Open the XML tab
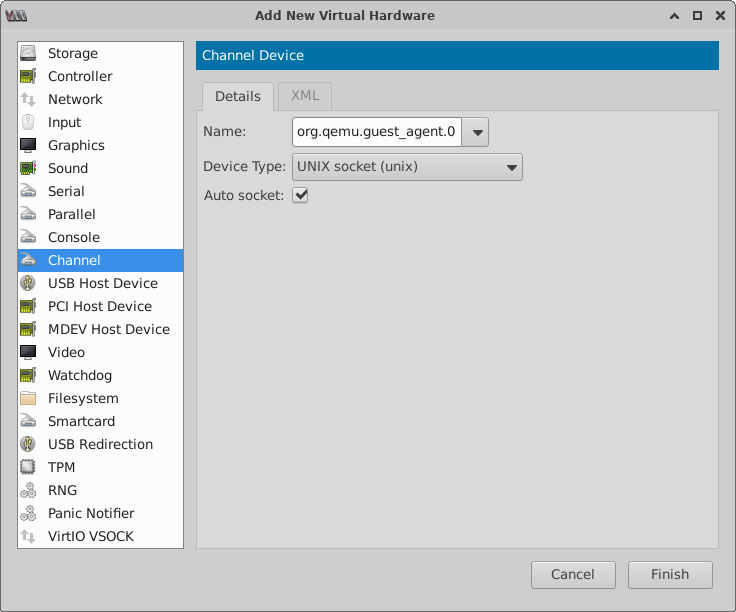The image size is (736, 612). pyautogui.click(x=305, y=96)
